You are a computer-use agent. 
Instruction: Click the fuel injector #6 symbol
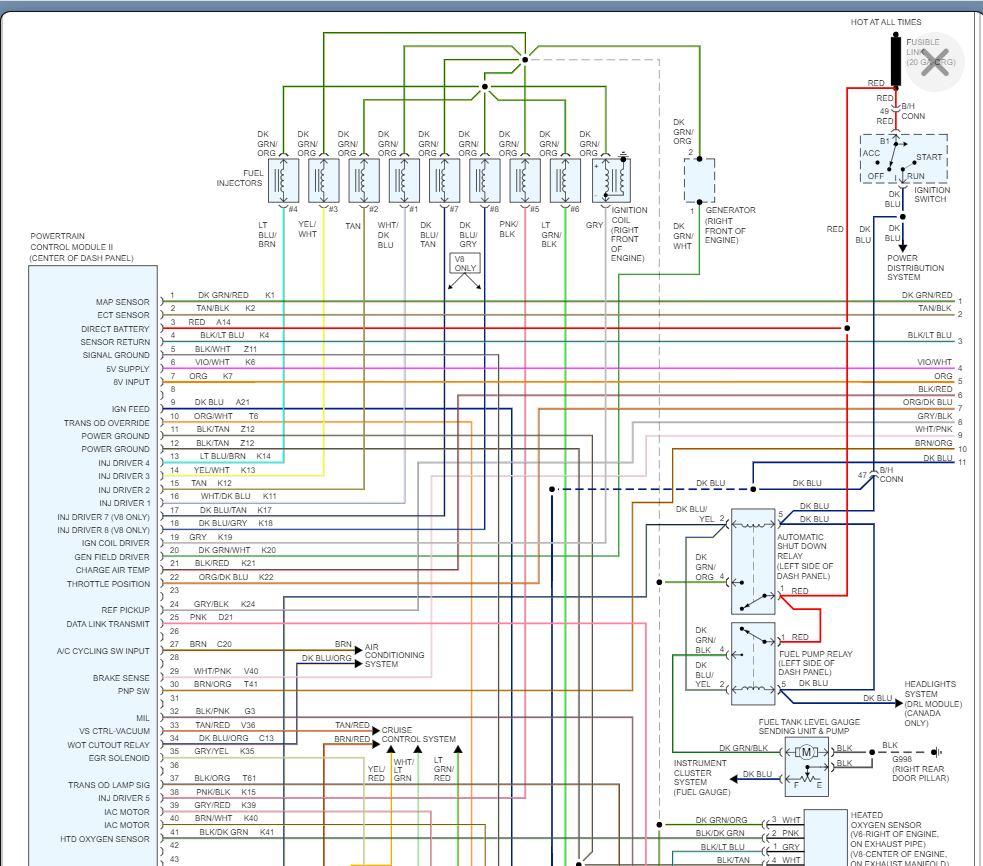(x=566, y=180)
